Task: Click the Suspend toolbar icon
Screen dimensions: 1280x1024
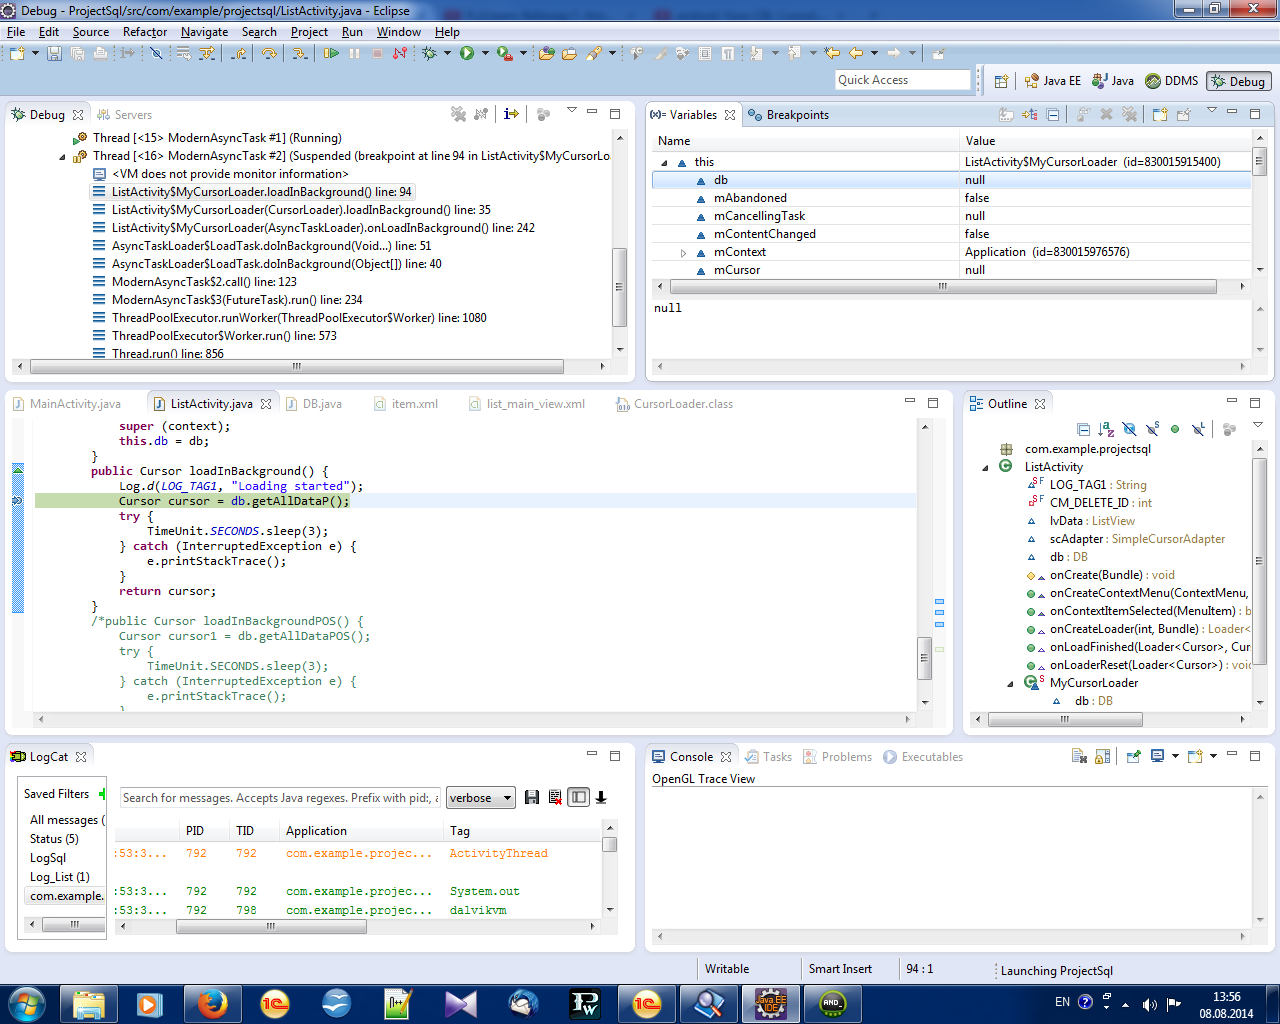Action: pos(354,53)
